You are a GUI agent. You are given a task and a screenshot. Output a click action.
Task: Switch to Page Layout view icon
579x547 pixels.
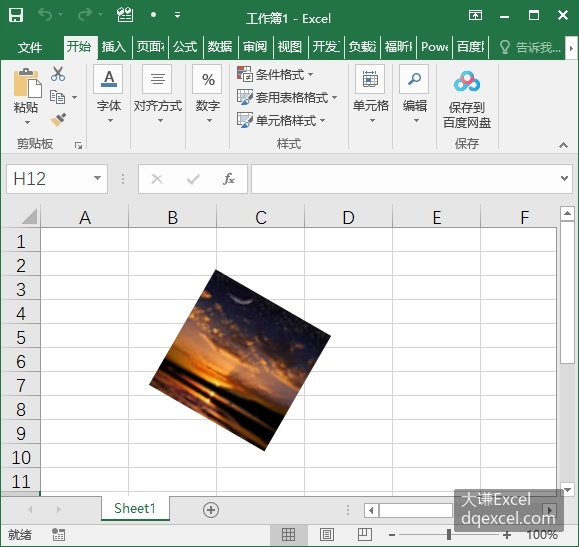pos(327,534)
